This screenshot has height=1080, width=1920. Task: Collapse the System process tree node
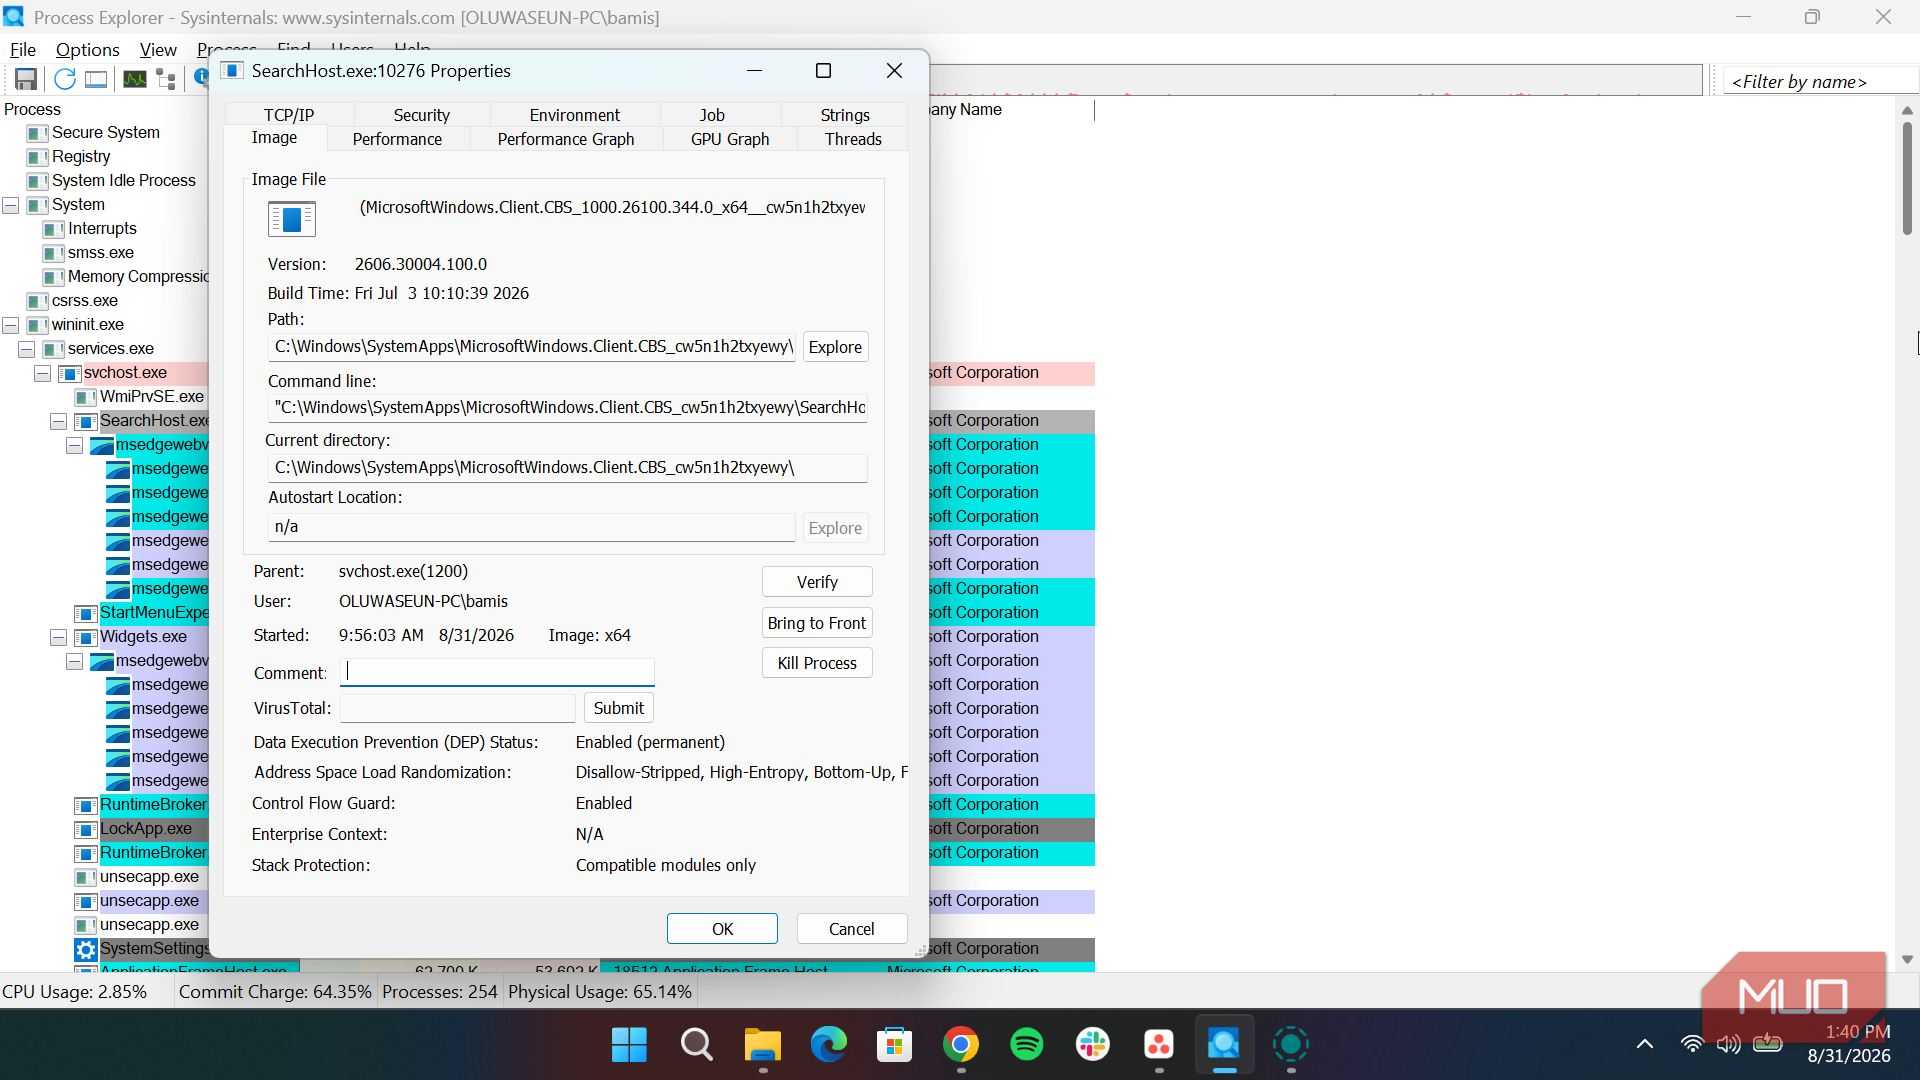tap(11, 205)
